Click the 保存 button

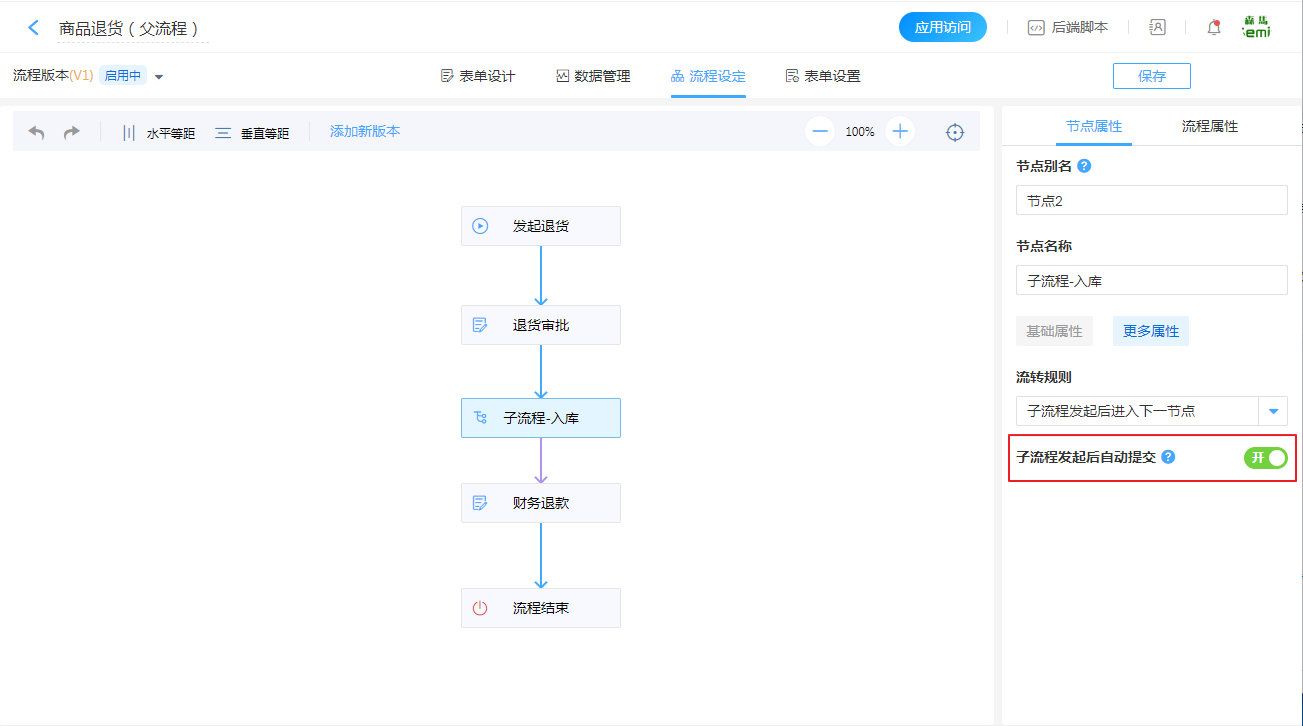coord(1151,76)
